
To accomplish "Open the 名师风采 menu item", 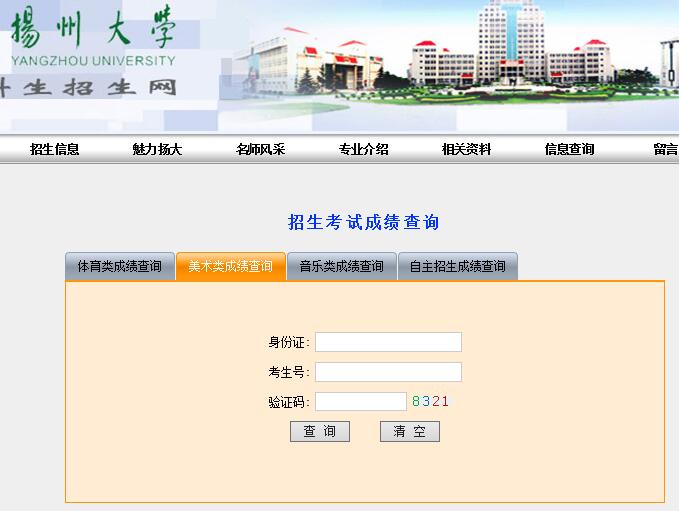I will coord(260,149).
